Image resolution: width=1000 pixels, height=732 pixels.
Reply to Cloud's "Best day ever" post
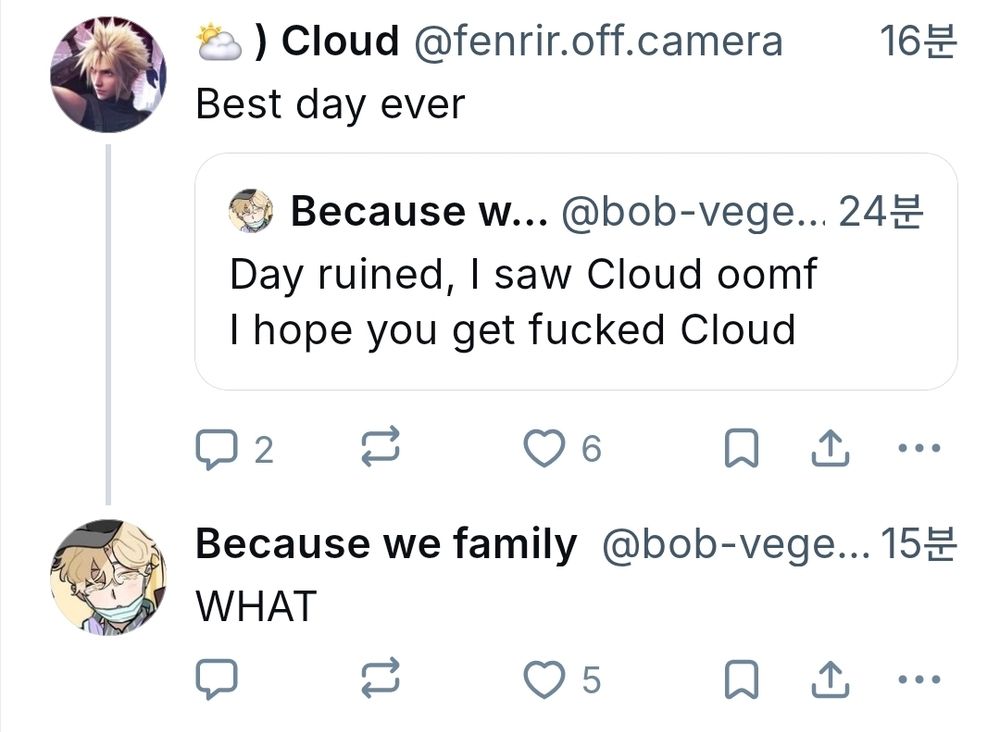click(214, 450)
